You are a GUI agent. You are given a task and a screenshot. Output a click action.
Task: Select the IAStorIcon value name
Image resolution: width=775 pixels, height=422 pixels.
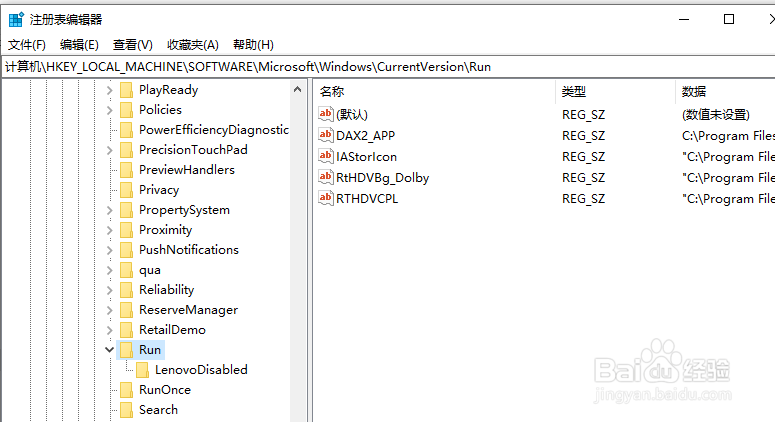pos(366,157)
